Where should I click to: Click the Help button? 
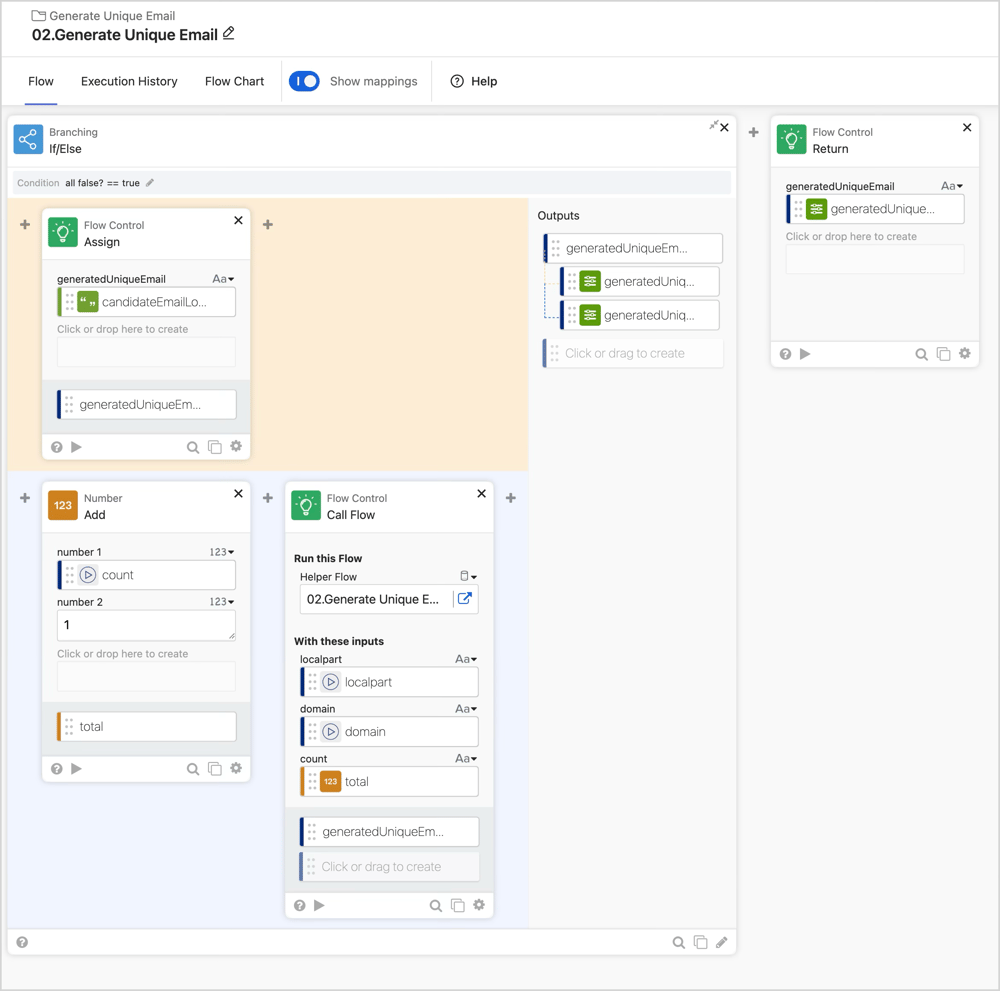tap(472, 81)
